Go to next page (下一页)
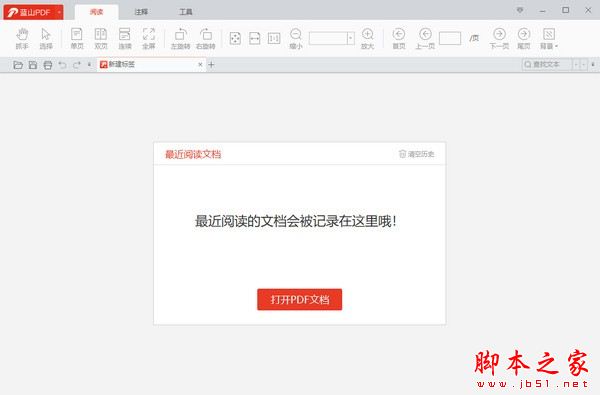 click(499, 38)
